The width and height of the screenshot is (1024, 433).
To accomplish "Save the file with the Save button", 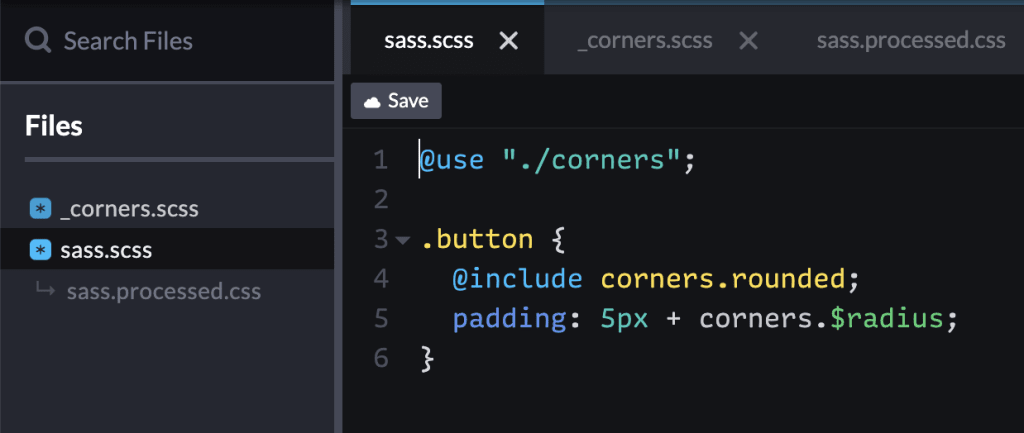I will (x=396, y=101).
